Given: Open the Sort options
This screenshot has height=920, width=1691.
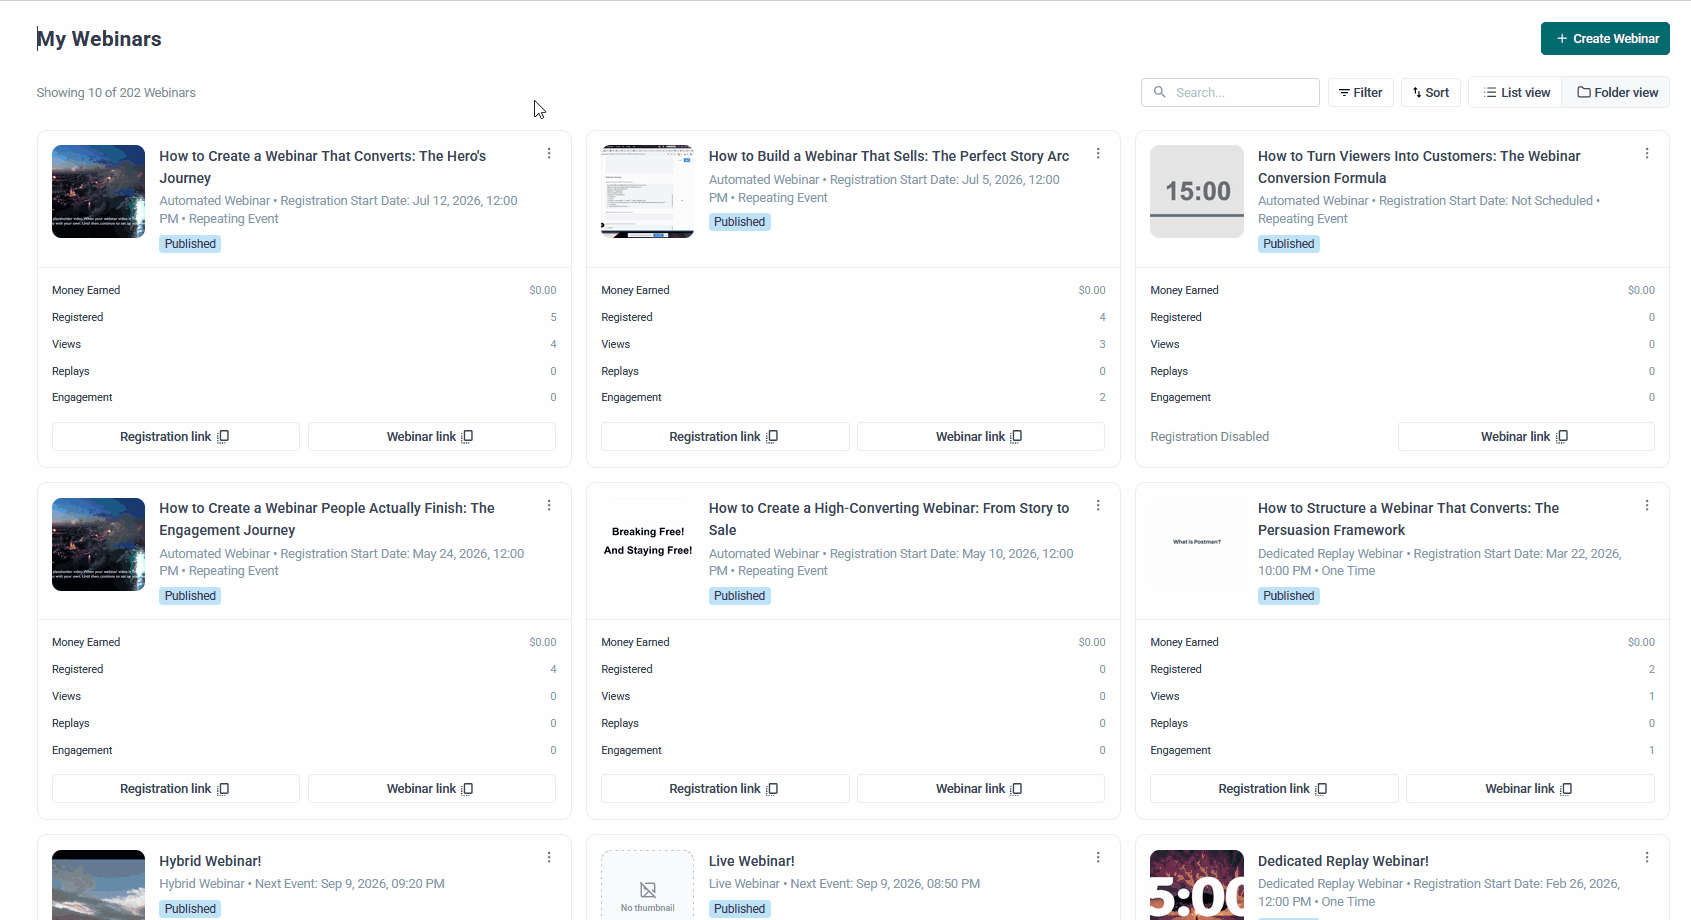Looking at the screenshot, I should 1431,92.
